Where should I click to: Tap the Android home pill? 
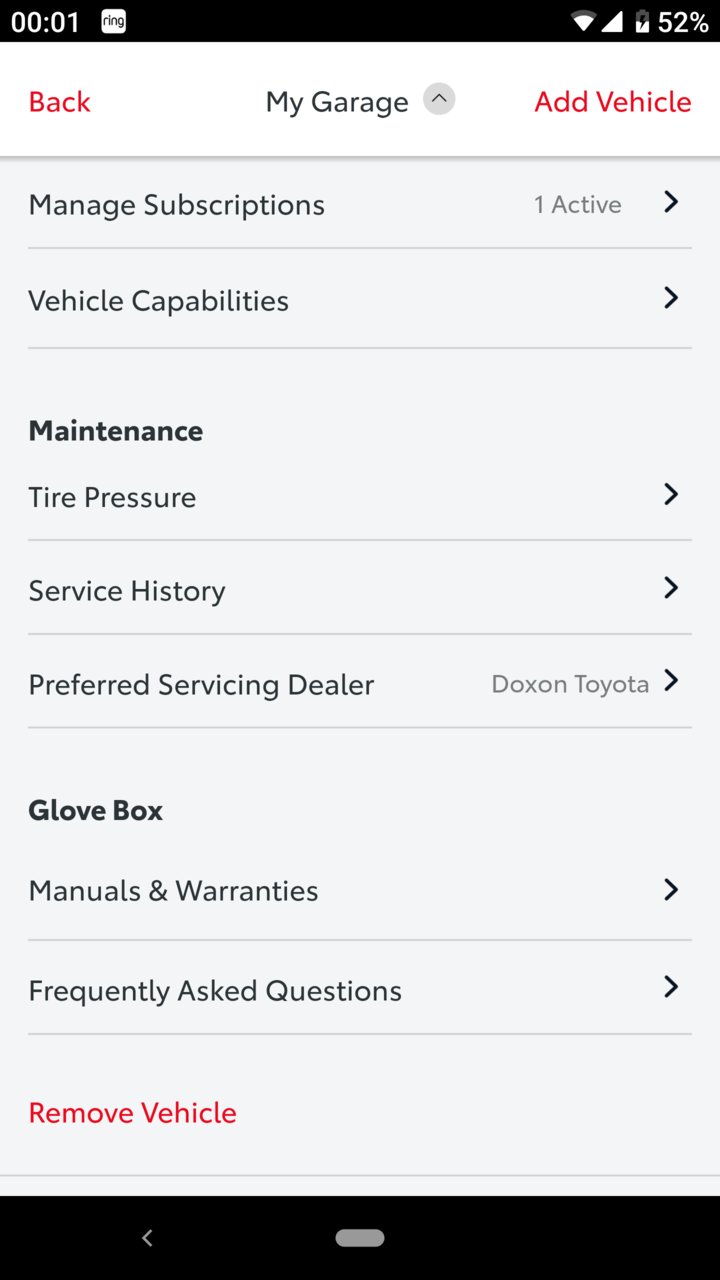(360, 1238)
